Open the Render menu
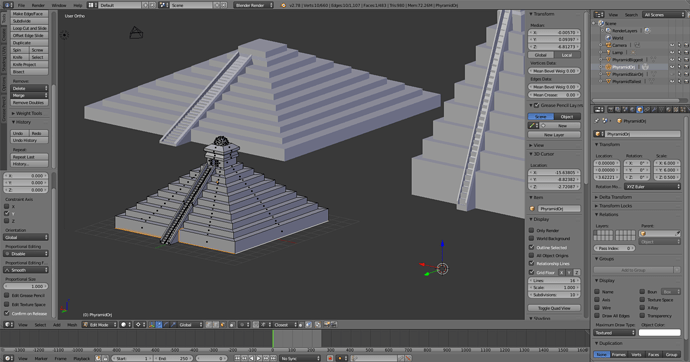Screen dimensions: 690x362 click(x=38, y=5)
